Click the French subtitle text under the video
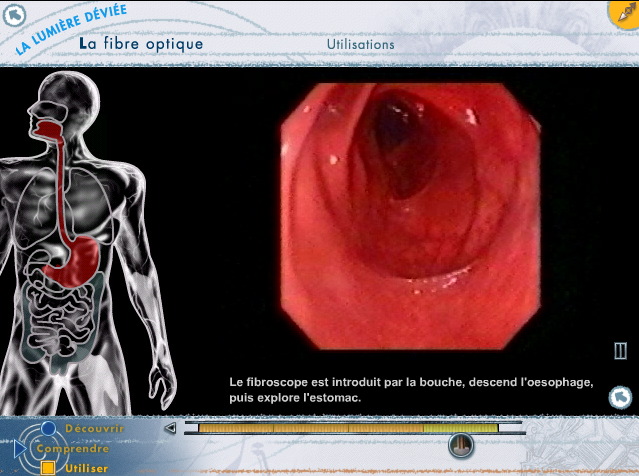Viewport: 639px width, 476px height. pyautogui.click(x=412, y=390)
